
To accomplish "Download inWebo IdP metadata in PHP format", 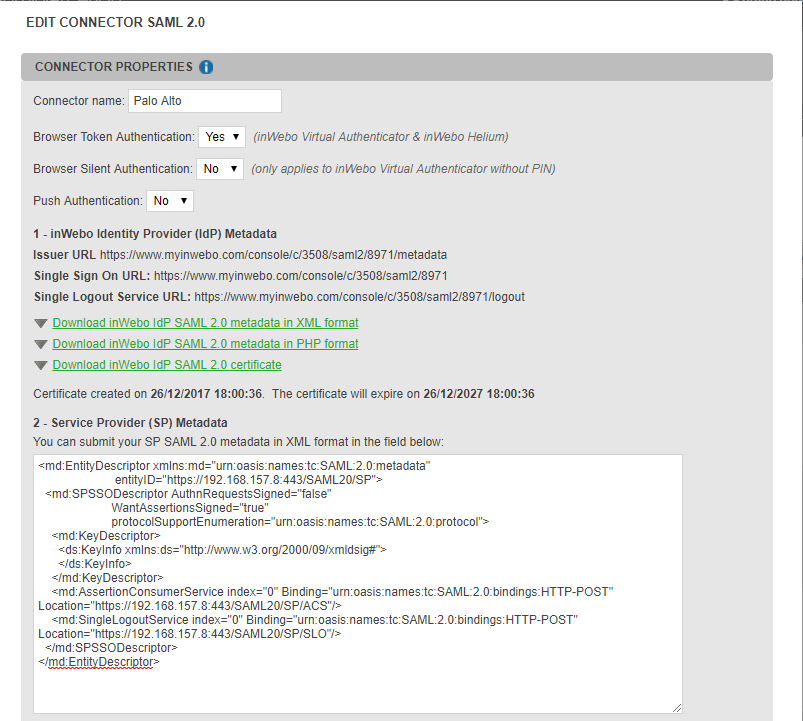I will click(205, 344).
